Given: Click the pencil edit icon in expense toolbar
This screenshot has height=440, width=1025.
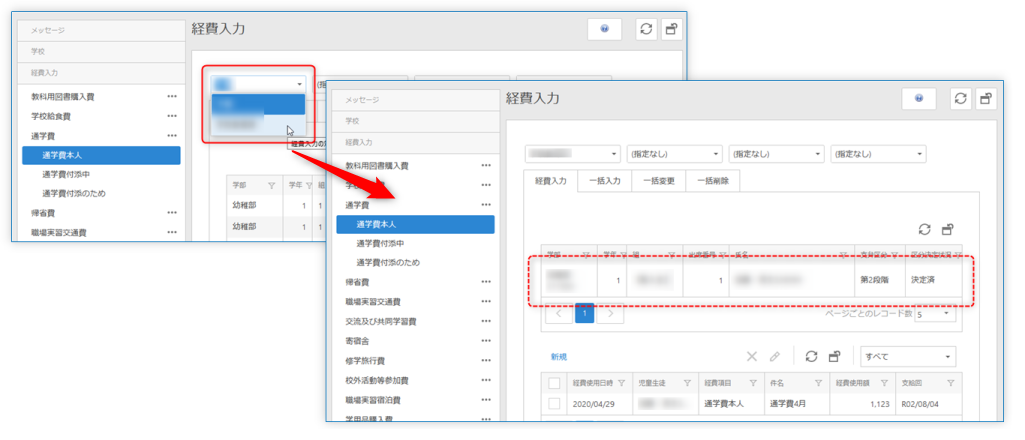Looking at the screenshot, I should (775, 356).
